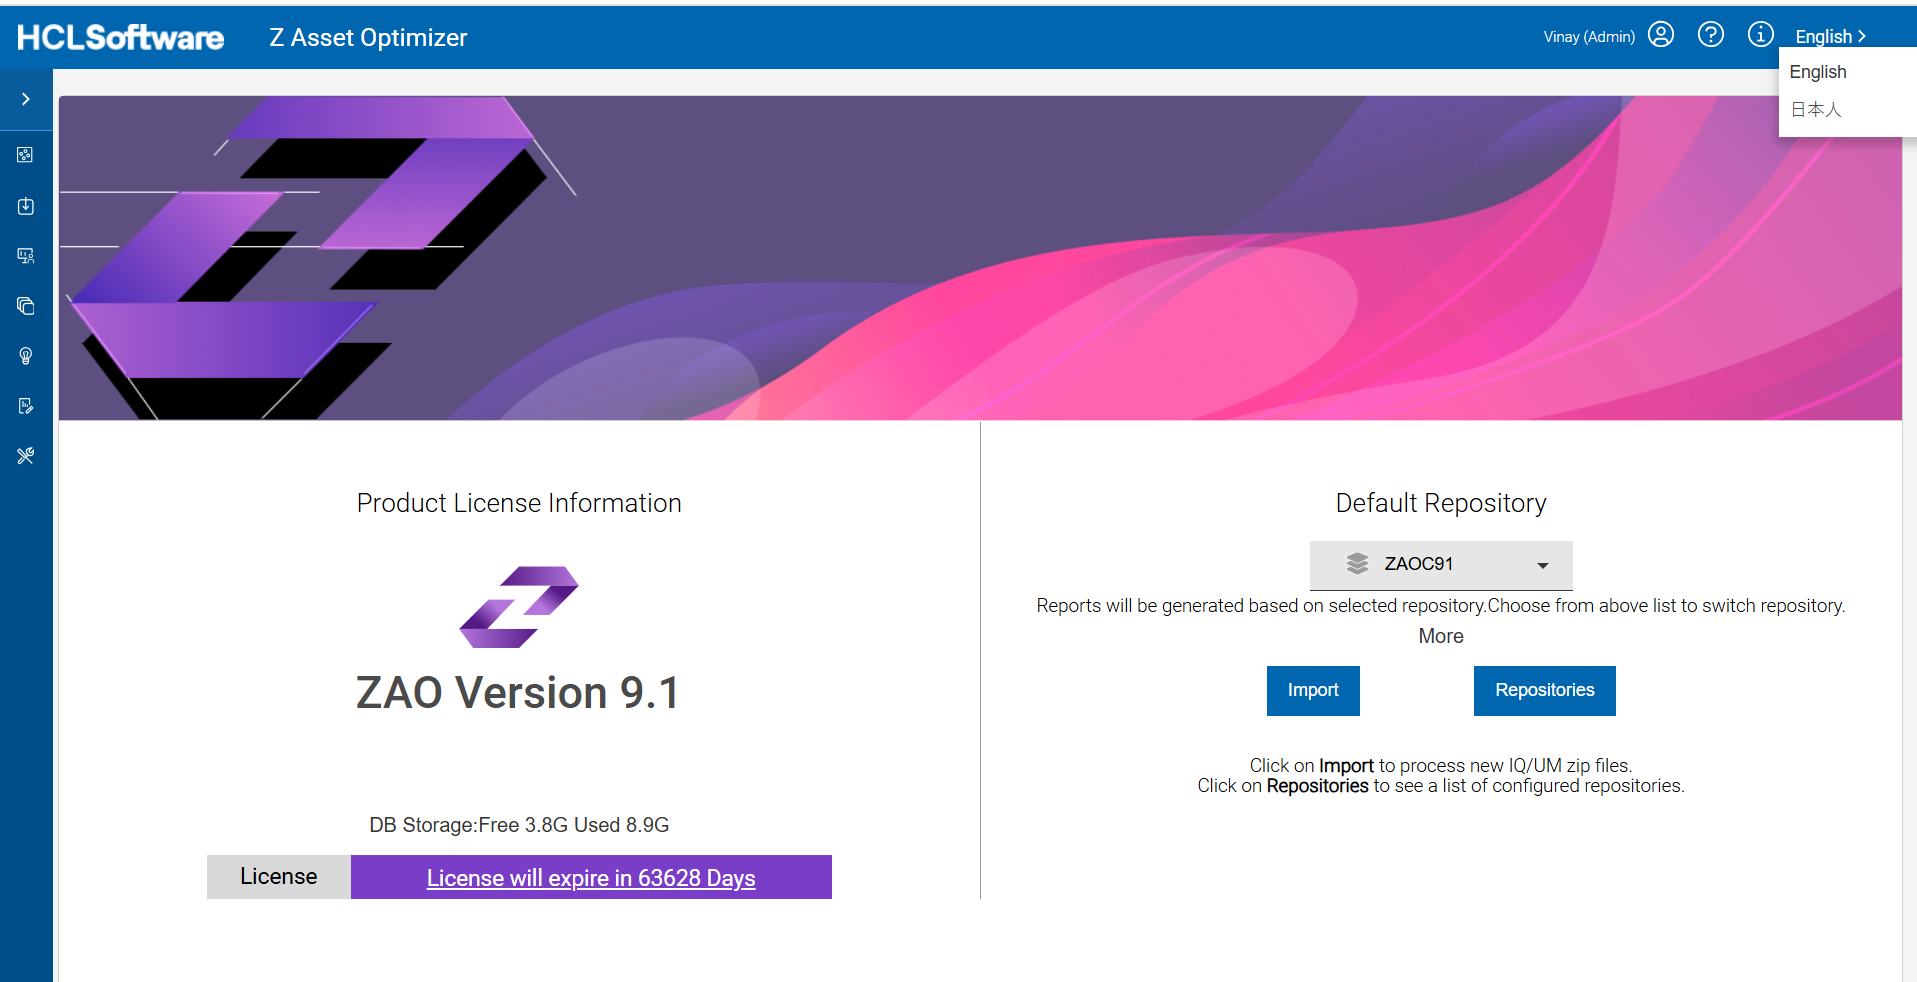Open the dashboard dots icon in the sidebar
The image size is (1917, 982).
point(26,155)
